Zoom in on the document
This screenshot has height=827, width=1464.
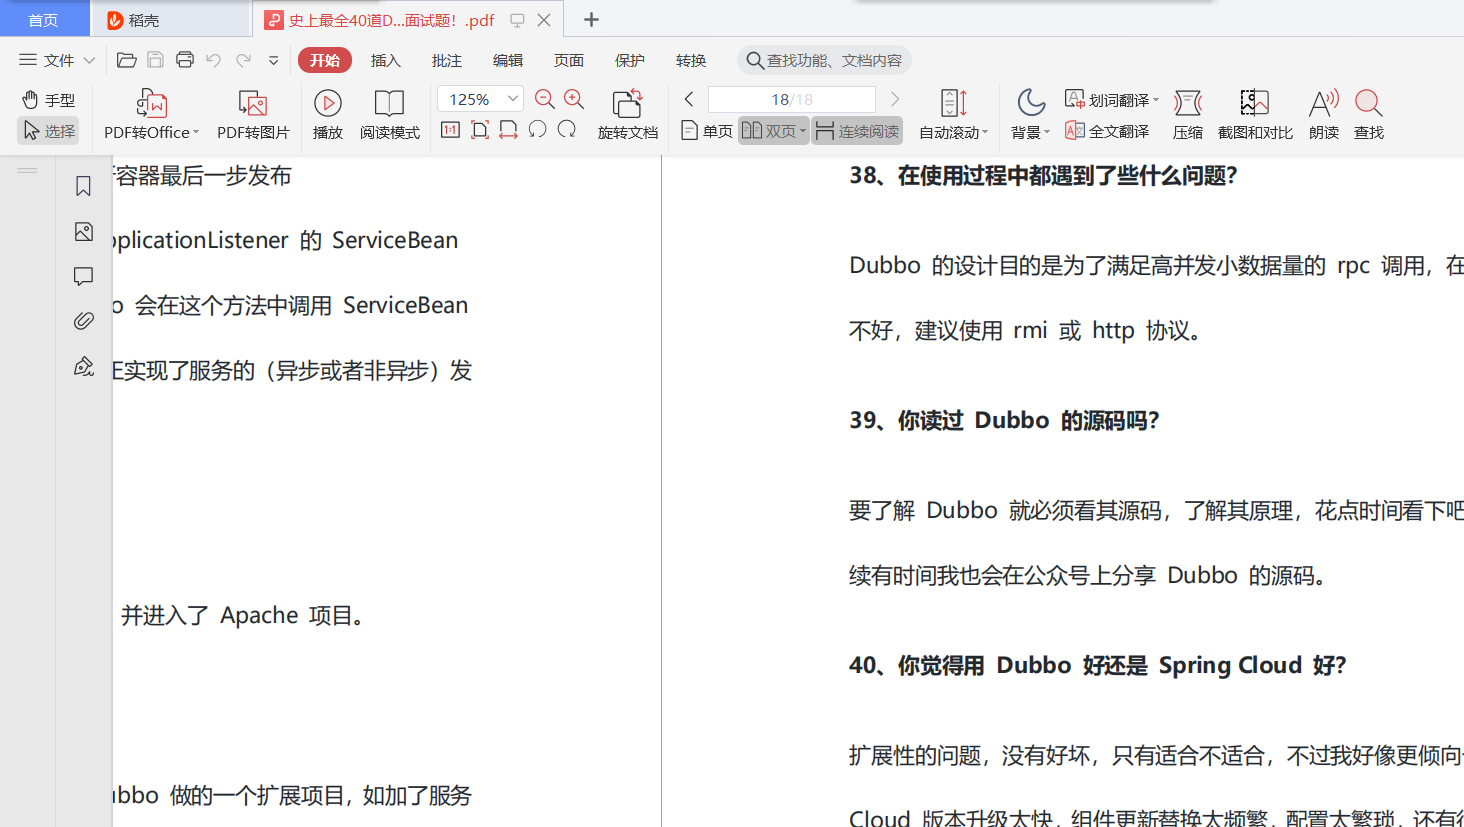click(x=574, y=99)
